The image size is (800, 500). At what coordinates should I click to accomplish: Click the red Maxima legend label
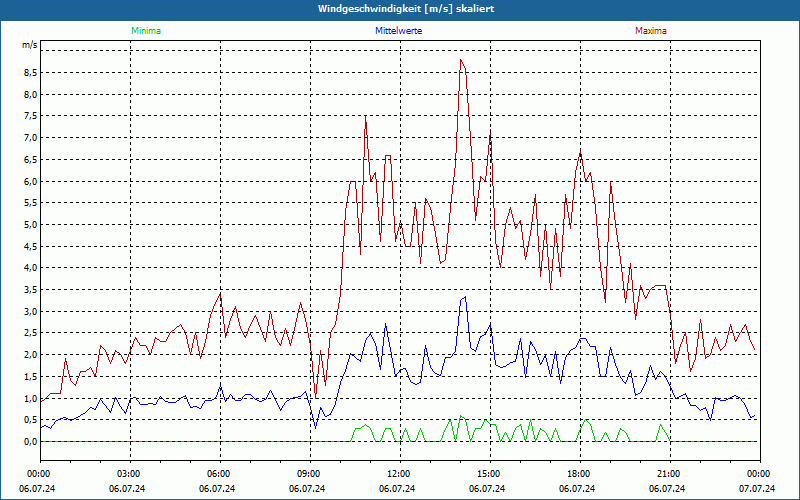pos(651,31)
